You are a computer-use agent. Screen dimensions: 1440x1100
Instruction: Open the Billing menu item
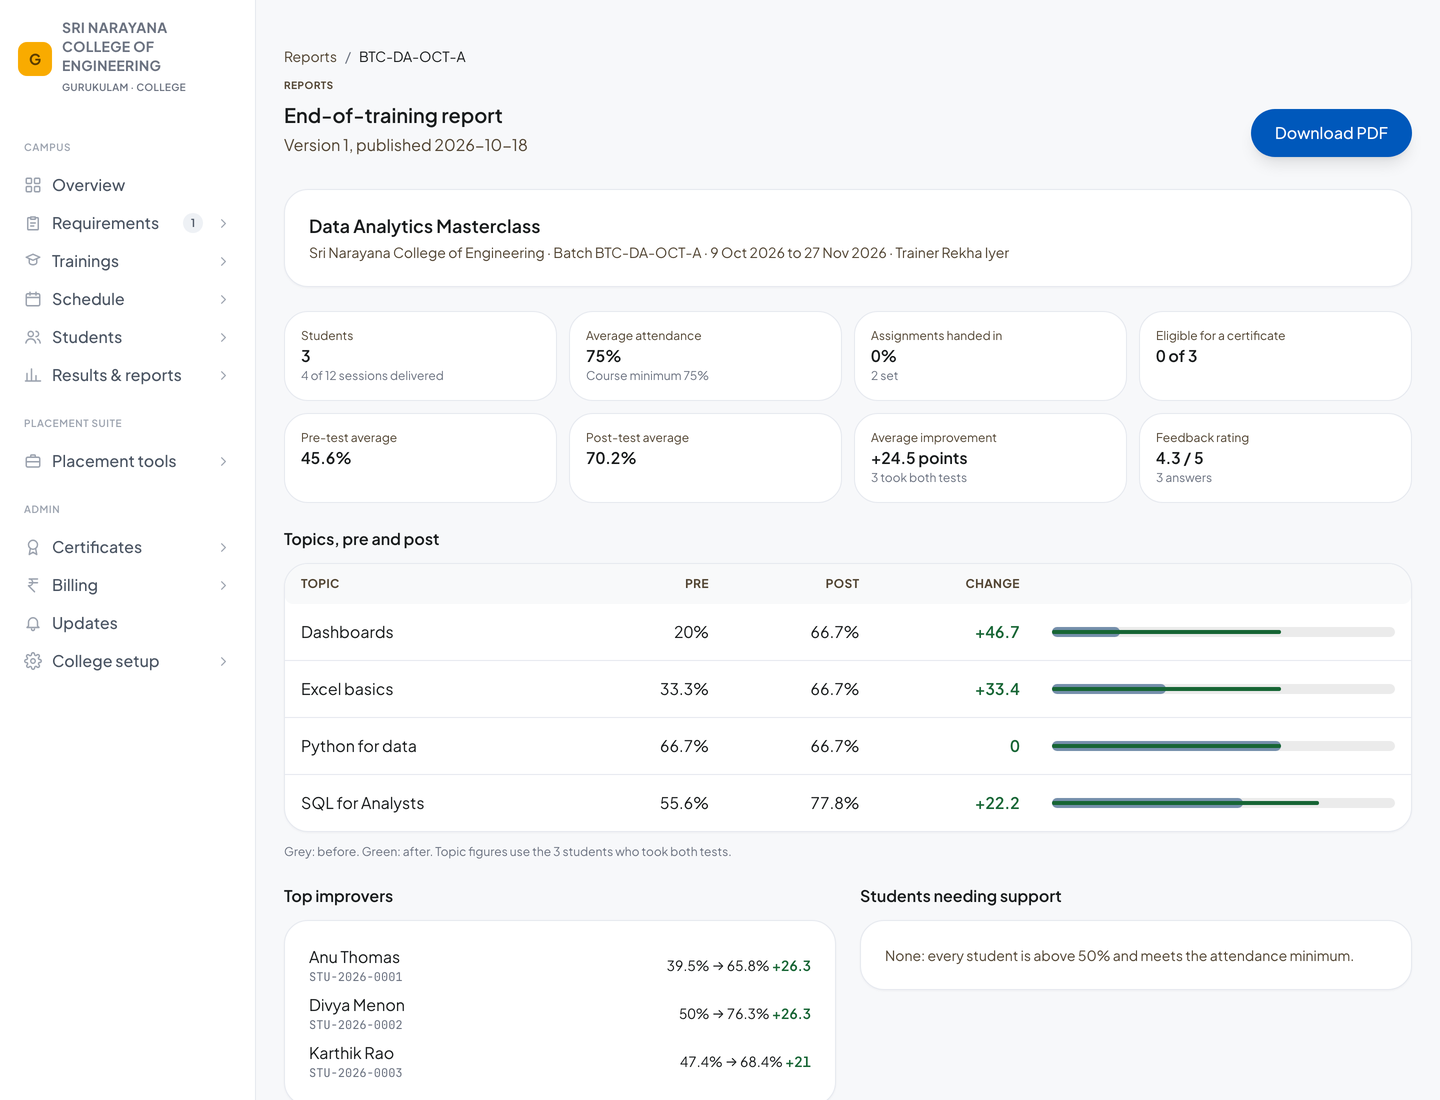coord(127,585)
